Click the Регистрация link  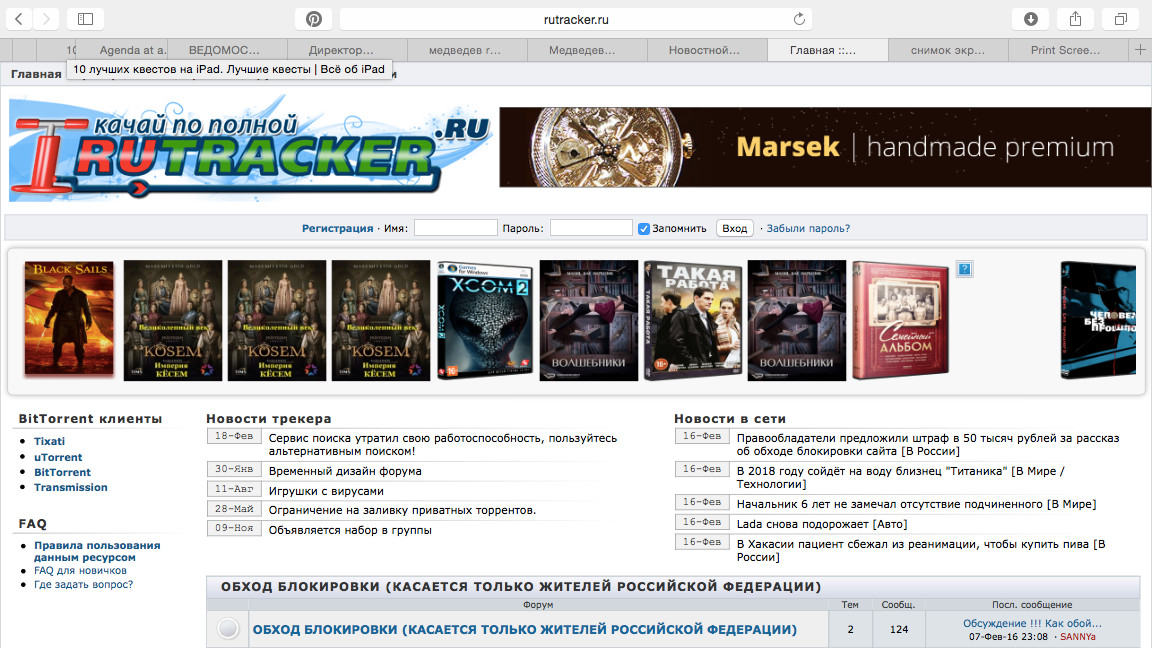click(x=337, y=228)
